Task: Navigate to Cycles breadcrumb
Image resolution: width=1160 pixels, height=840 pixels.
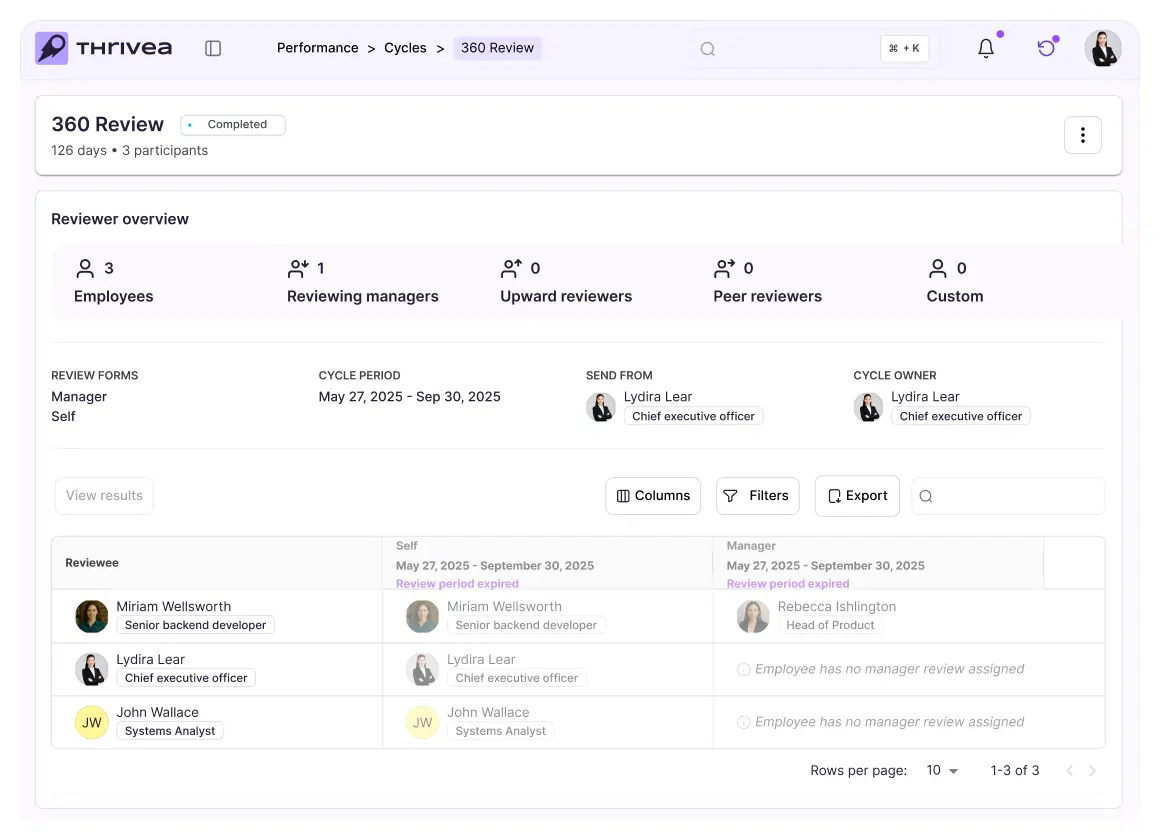Action: point(405,48)
